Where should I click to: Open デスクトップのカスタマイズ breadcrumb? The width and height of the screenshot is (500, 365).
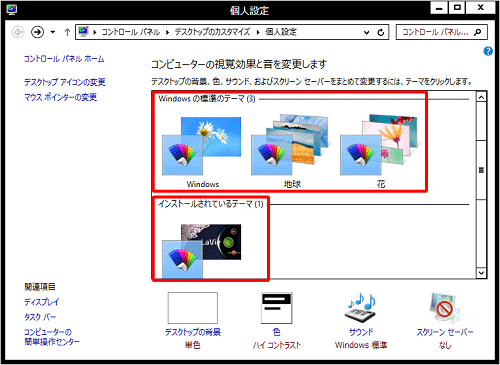pos(212,32)
